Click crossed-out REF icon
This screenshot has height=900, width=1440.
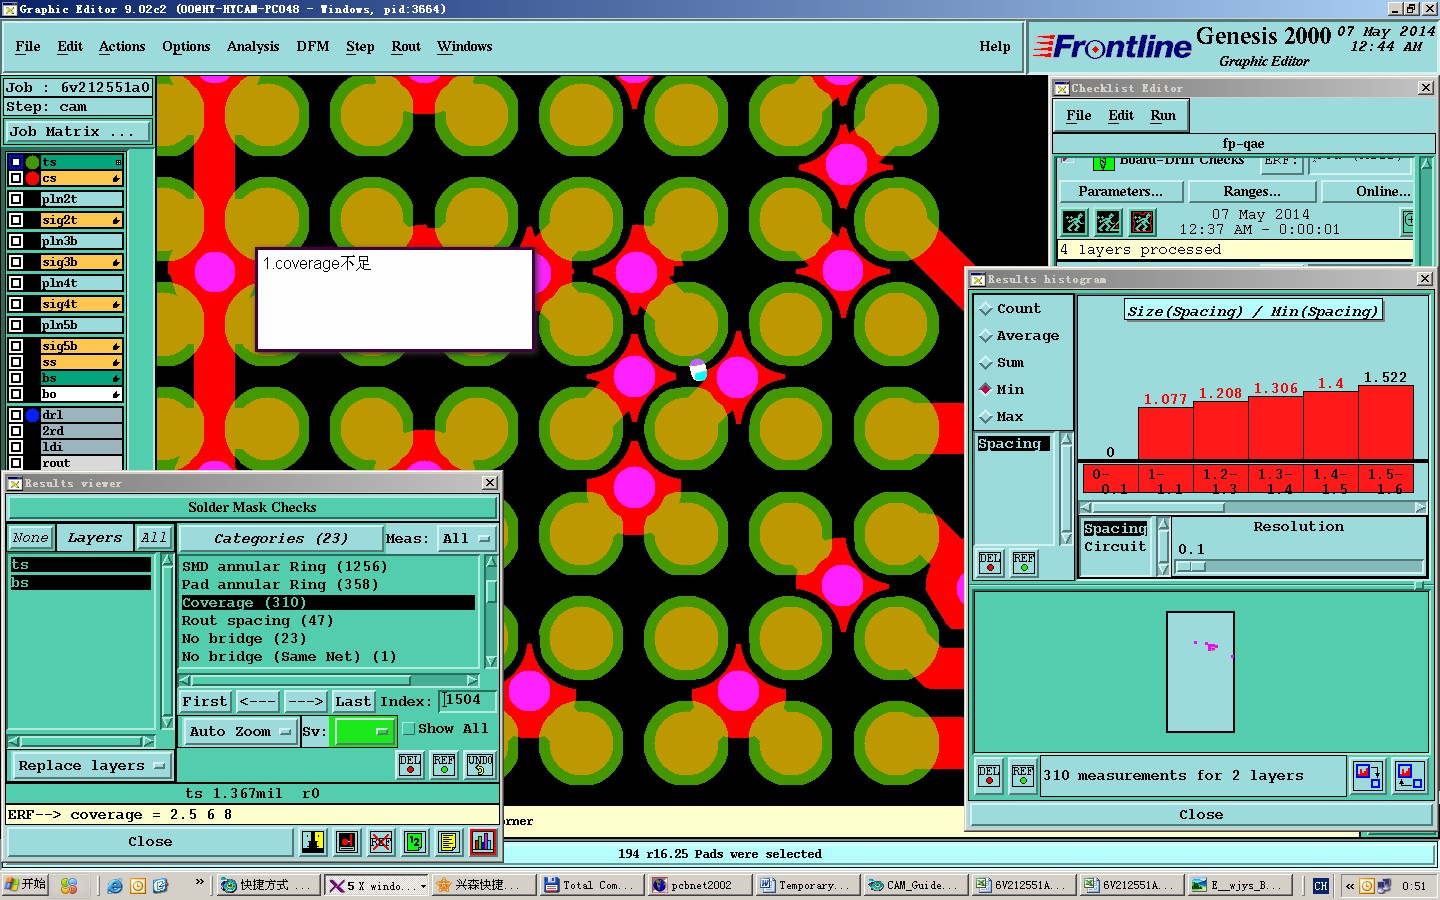pyautogui.click(x=381, y=842)
